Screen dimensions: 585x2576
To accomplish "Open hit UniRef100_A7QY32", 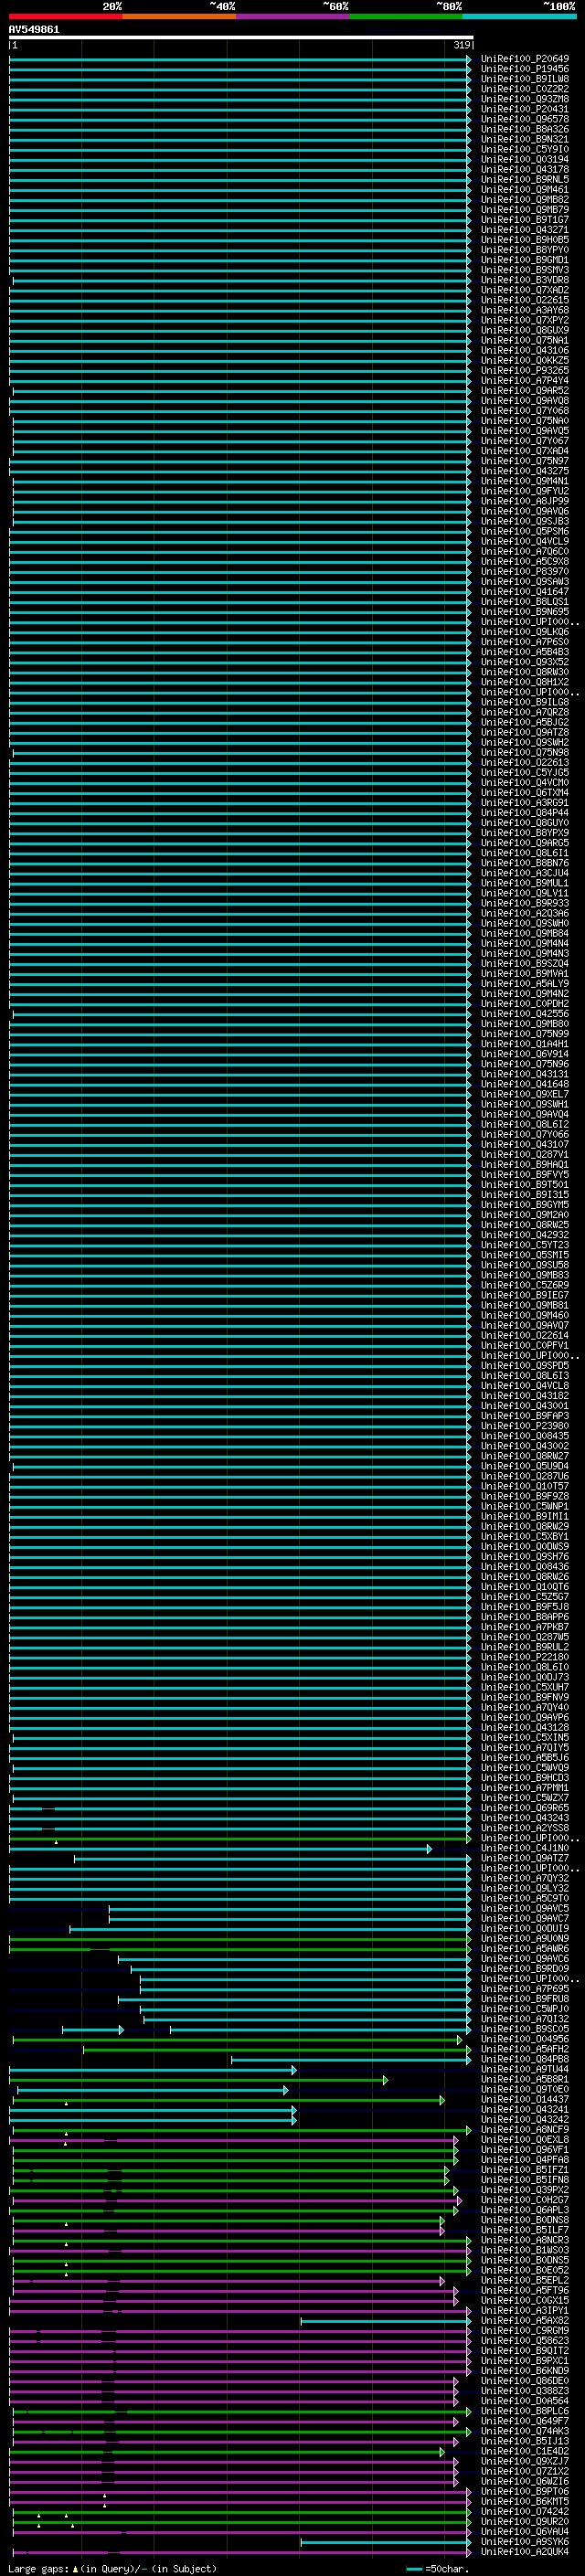I will [x=524, y=1878].
